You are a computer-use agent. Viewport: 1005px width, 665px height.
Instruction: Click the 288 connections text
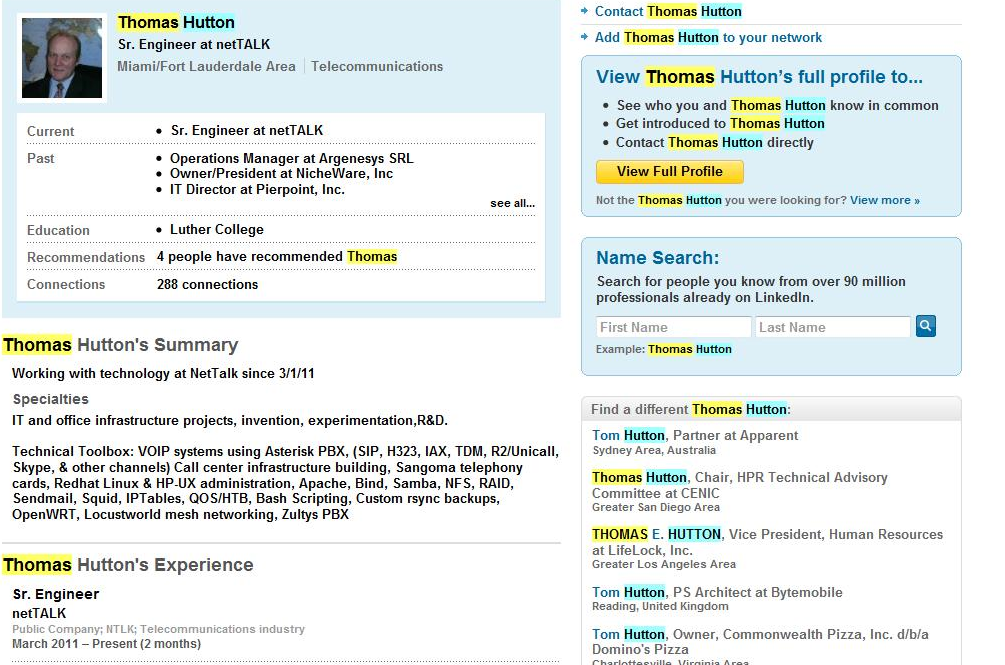coord(208,284)
